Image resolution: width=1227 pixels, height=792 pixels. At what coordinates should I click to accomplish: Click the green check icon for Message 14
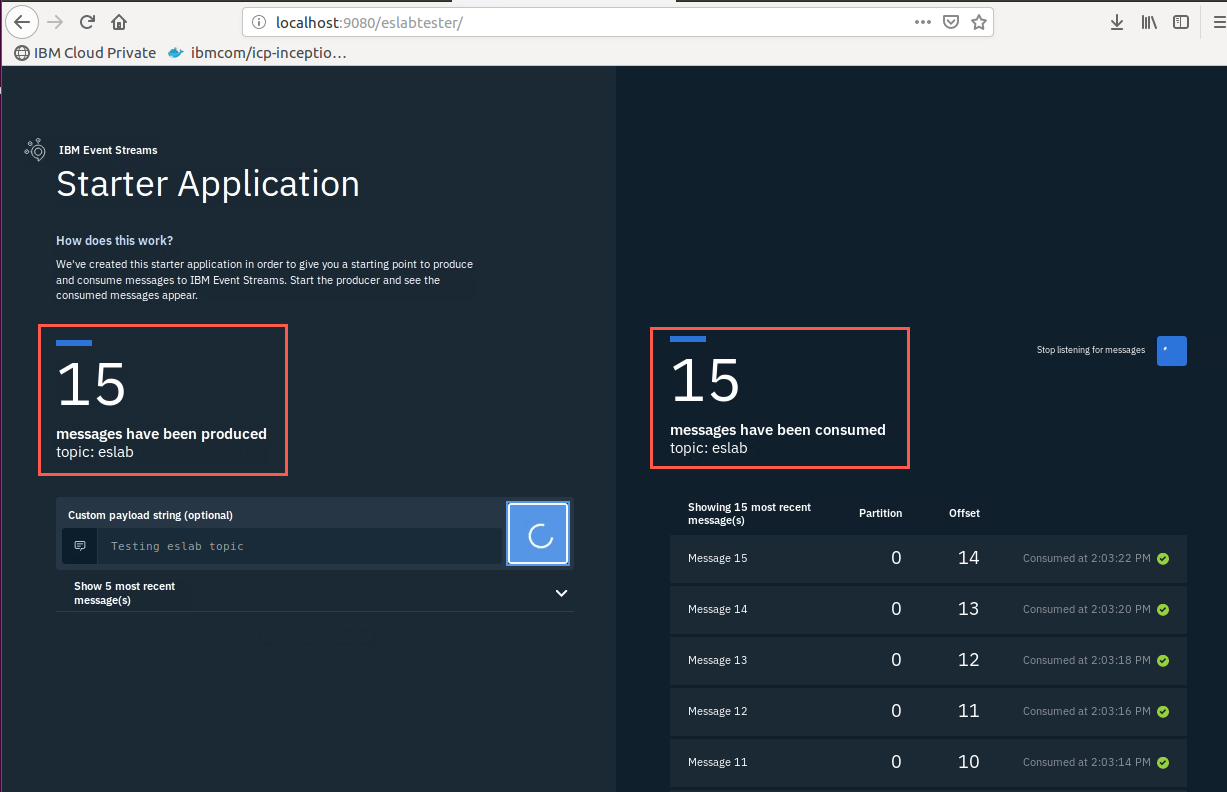(1163, 609)
